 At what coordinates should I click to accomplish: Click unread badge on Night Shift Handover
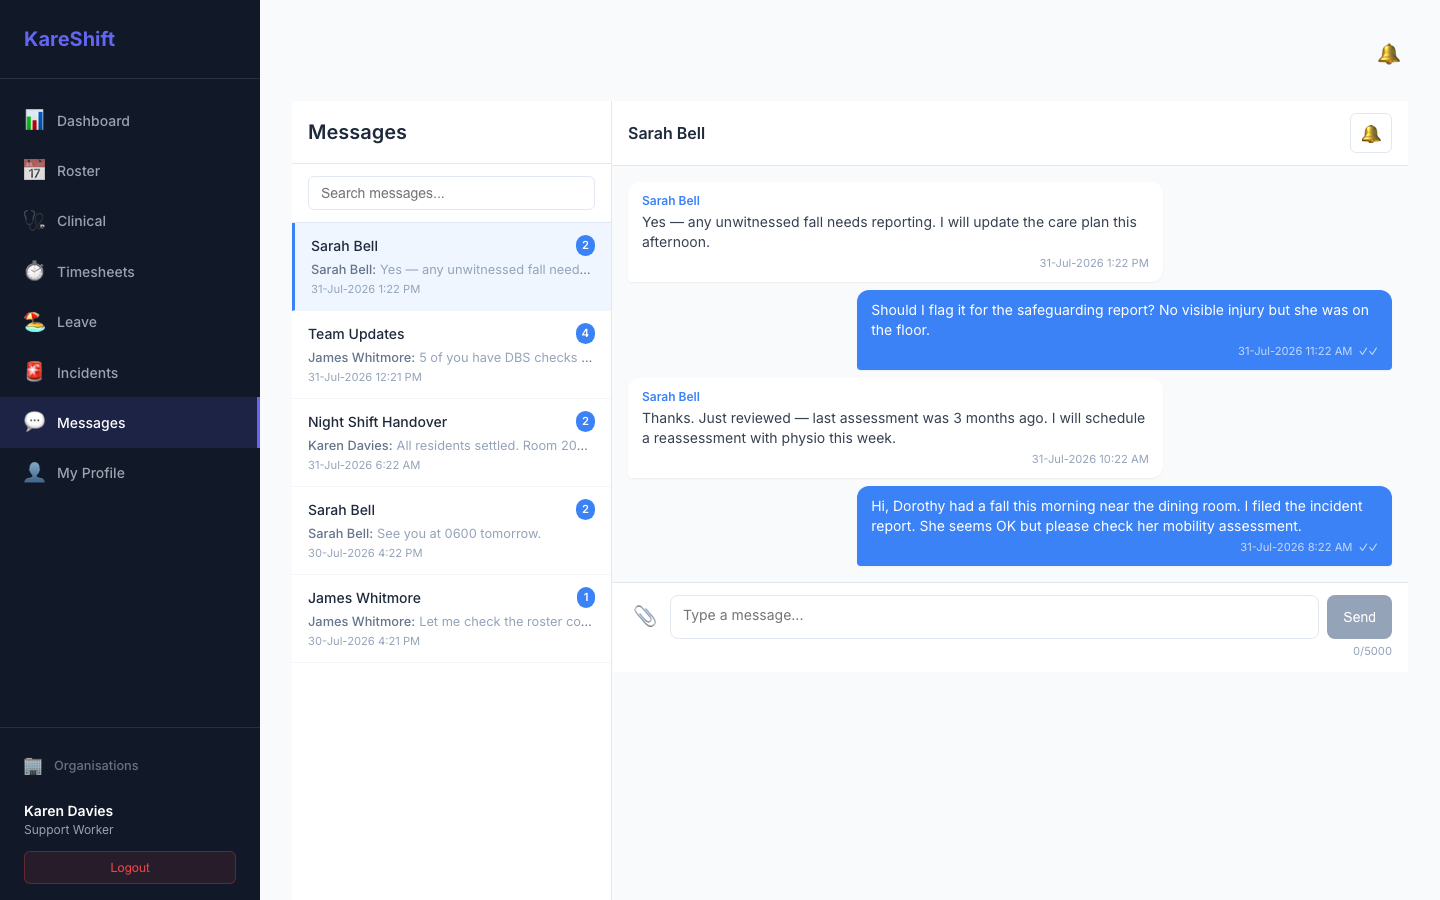tap(586, 421)
